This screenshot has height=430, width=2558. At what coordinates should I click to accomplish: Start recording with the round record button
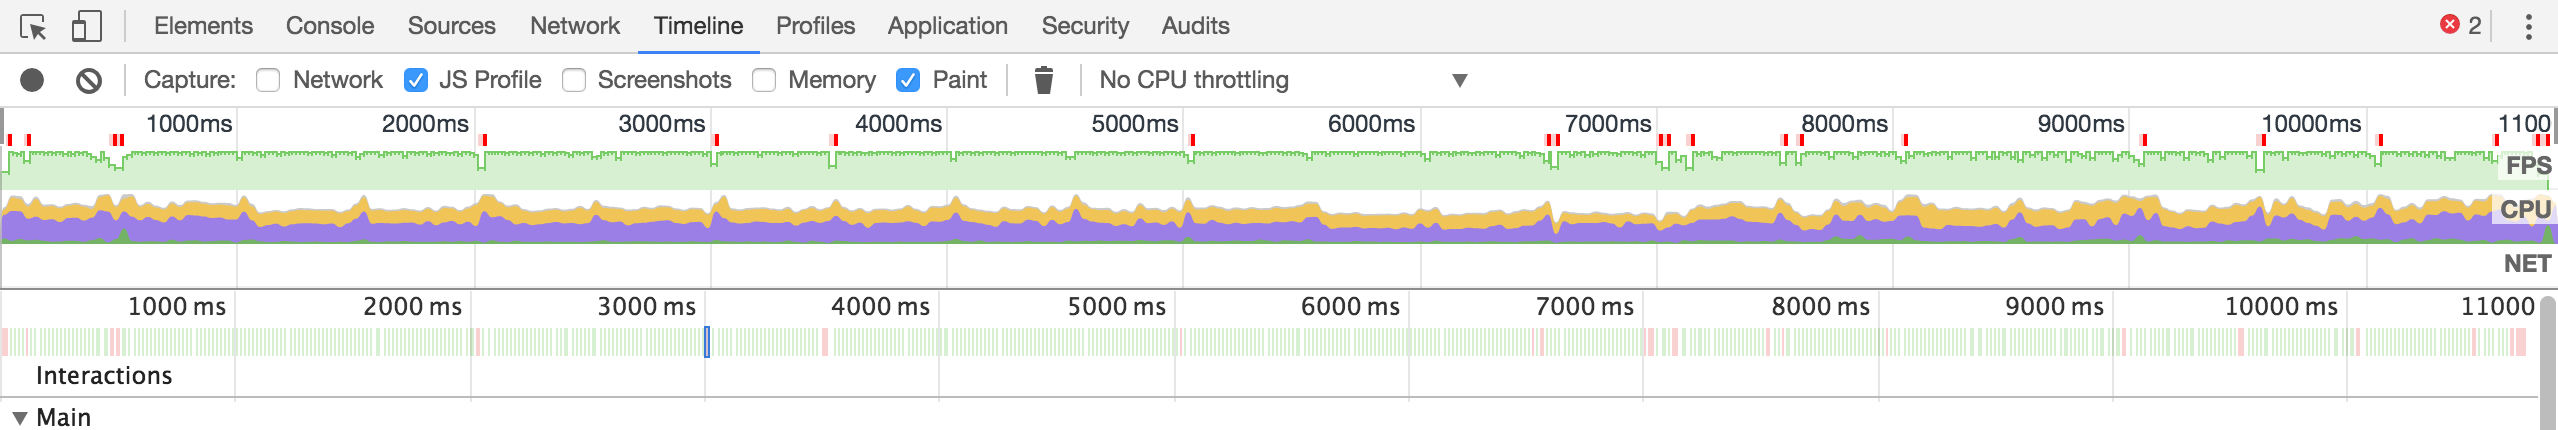[x=32, y=80]
